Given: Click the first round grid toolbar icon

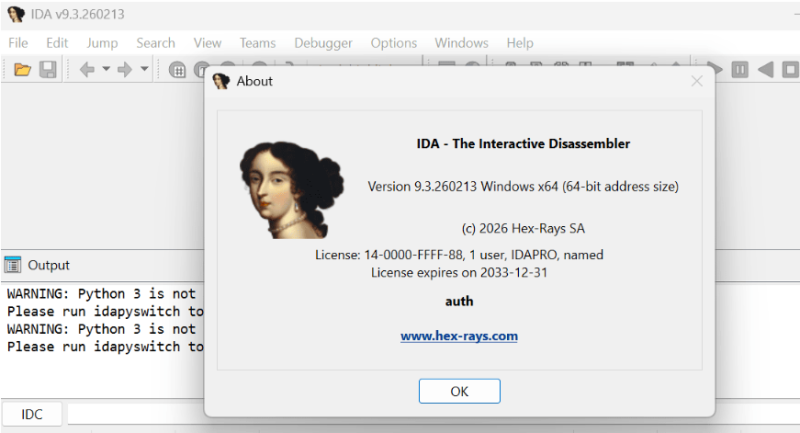Looking at the screenshot, I should coord(177,70).
